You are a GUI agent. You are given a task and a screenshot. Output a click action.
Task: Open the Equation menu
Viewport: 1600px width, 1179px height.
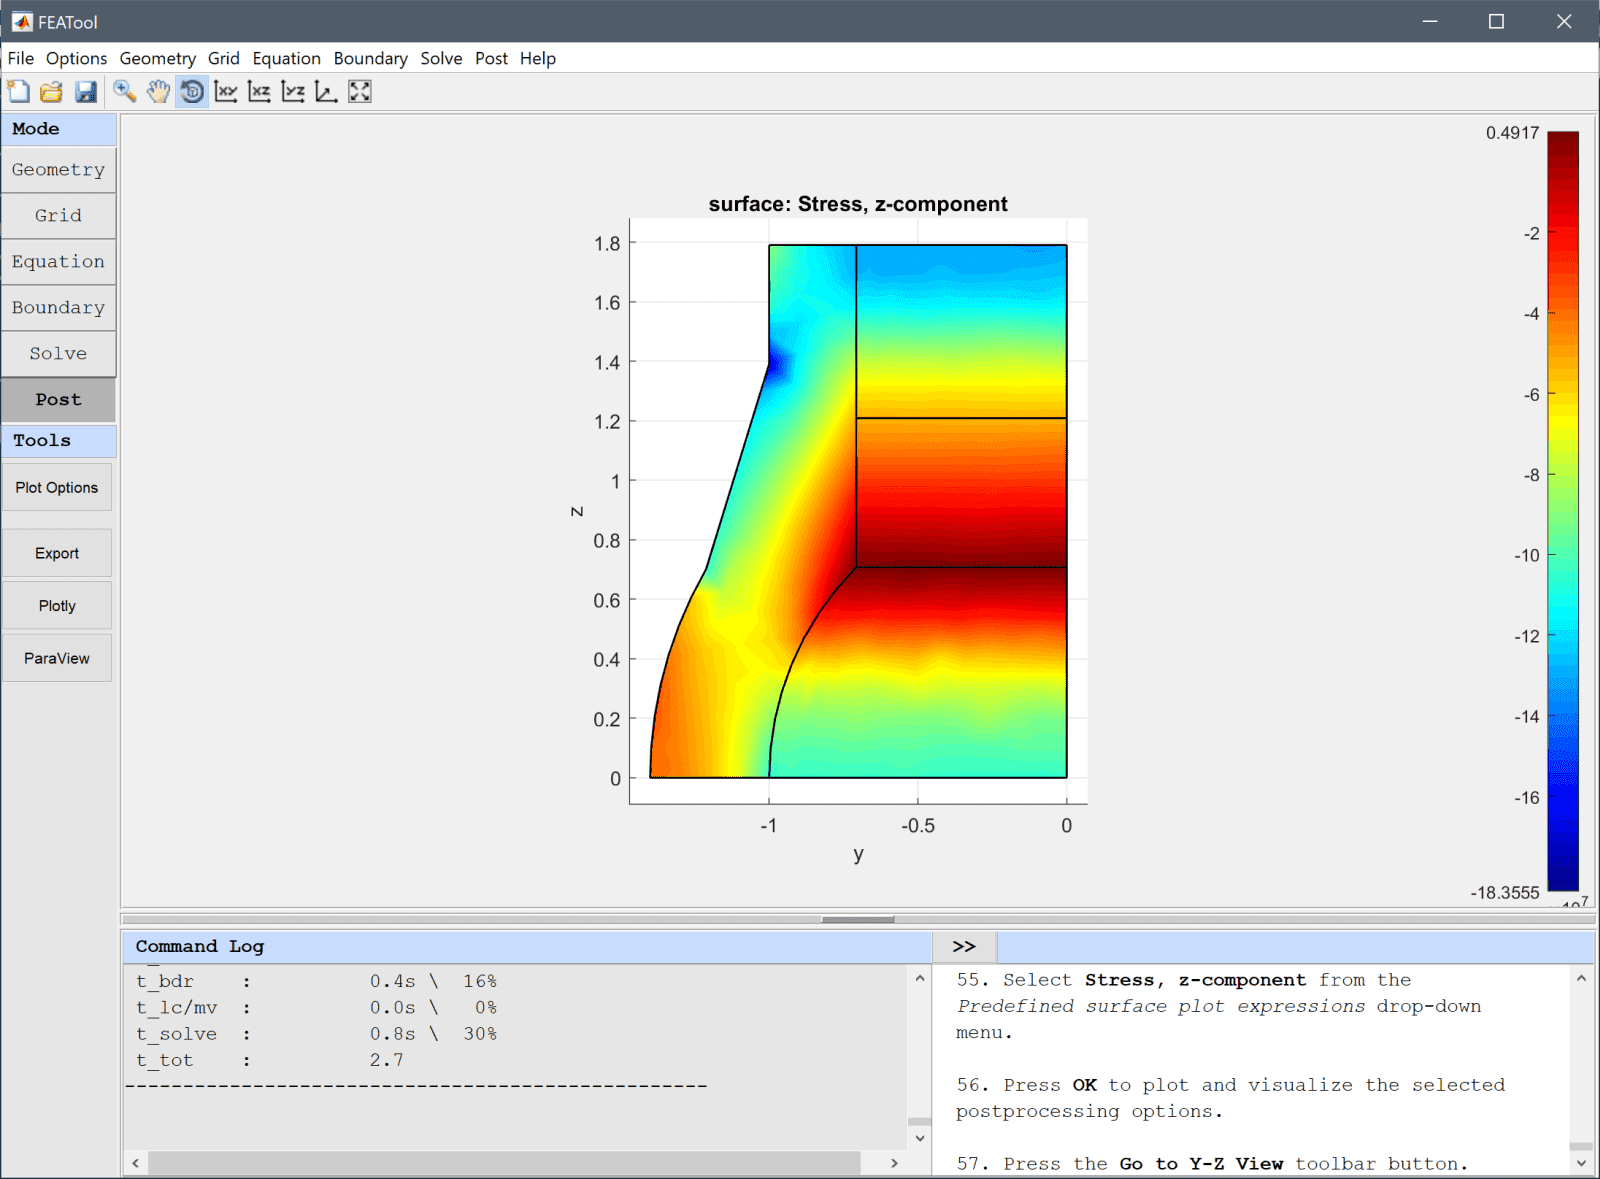click(287, 58)
